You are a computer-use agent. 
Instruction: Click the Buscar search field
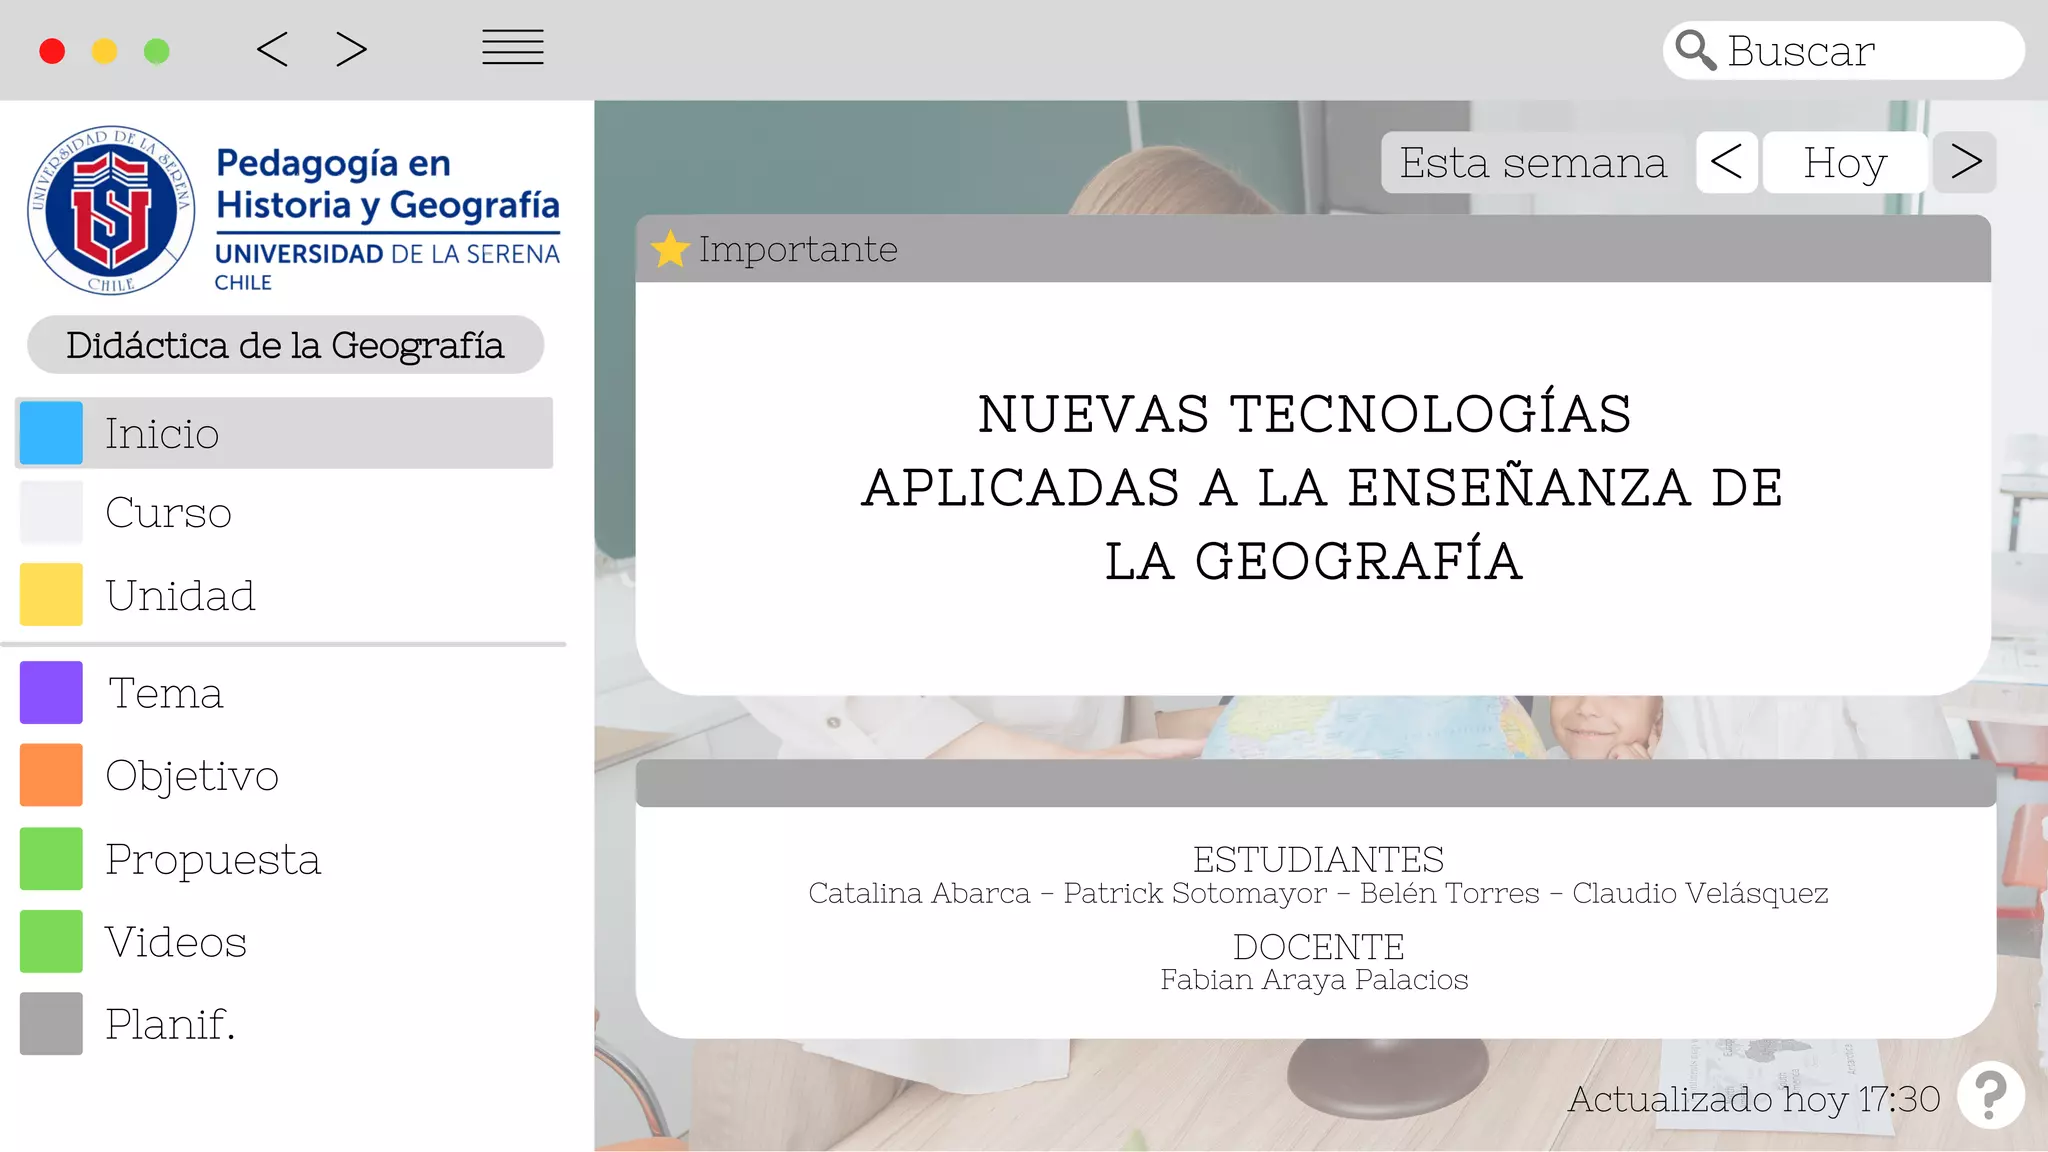[x=1860, y=50]
